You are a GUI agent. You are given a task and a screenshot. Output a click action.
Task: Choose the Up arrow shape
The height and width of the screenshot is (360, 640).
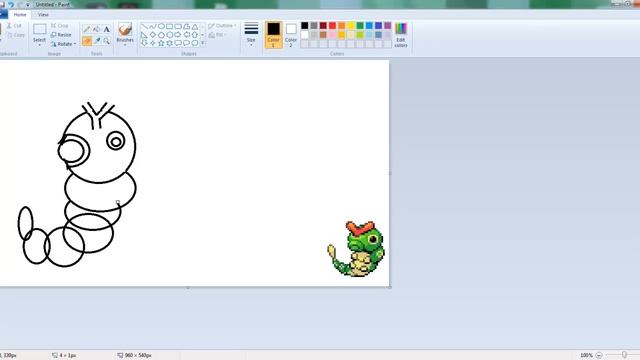point(195,35)
